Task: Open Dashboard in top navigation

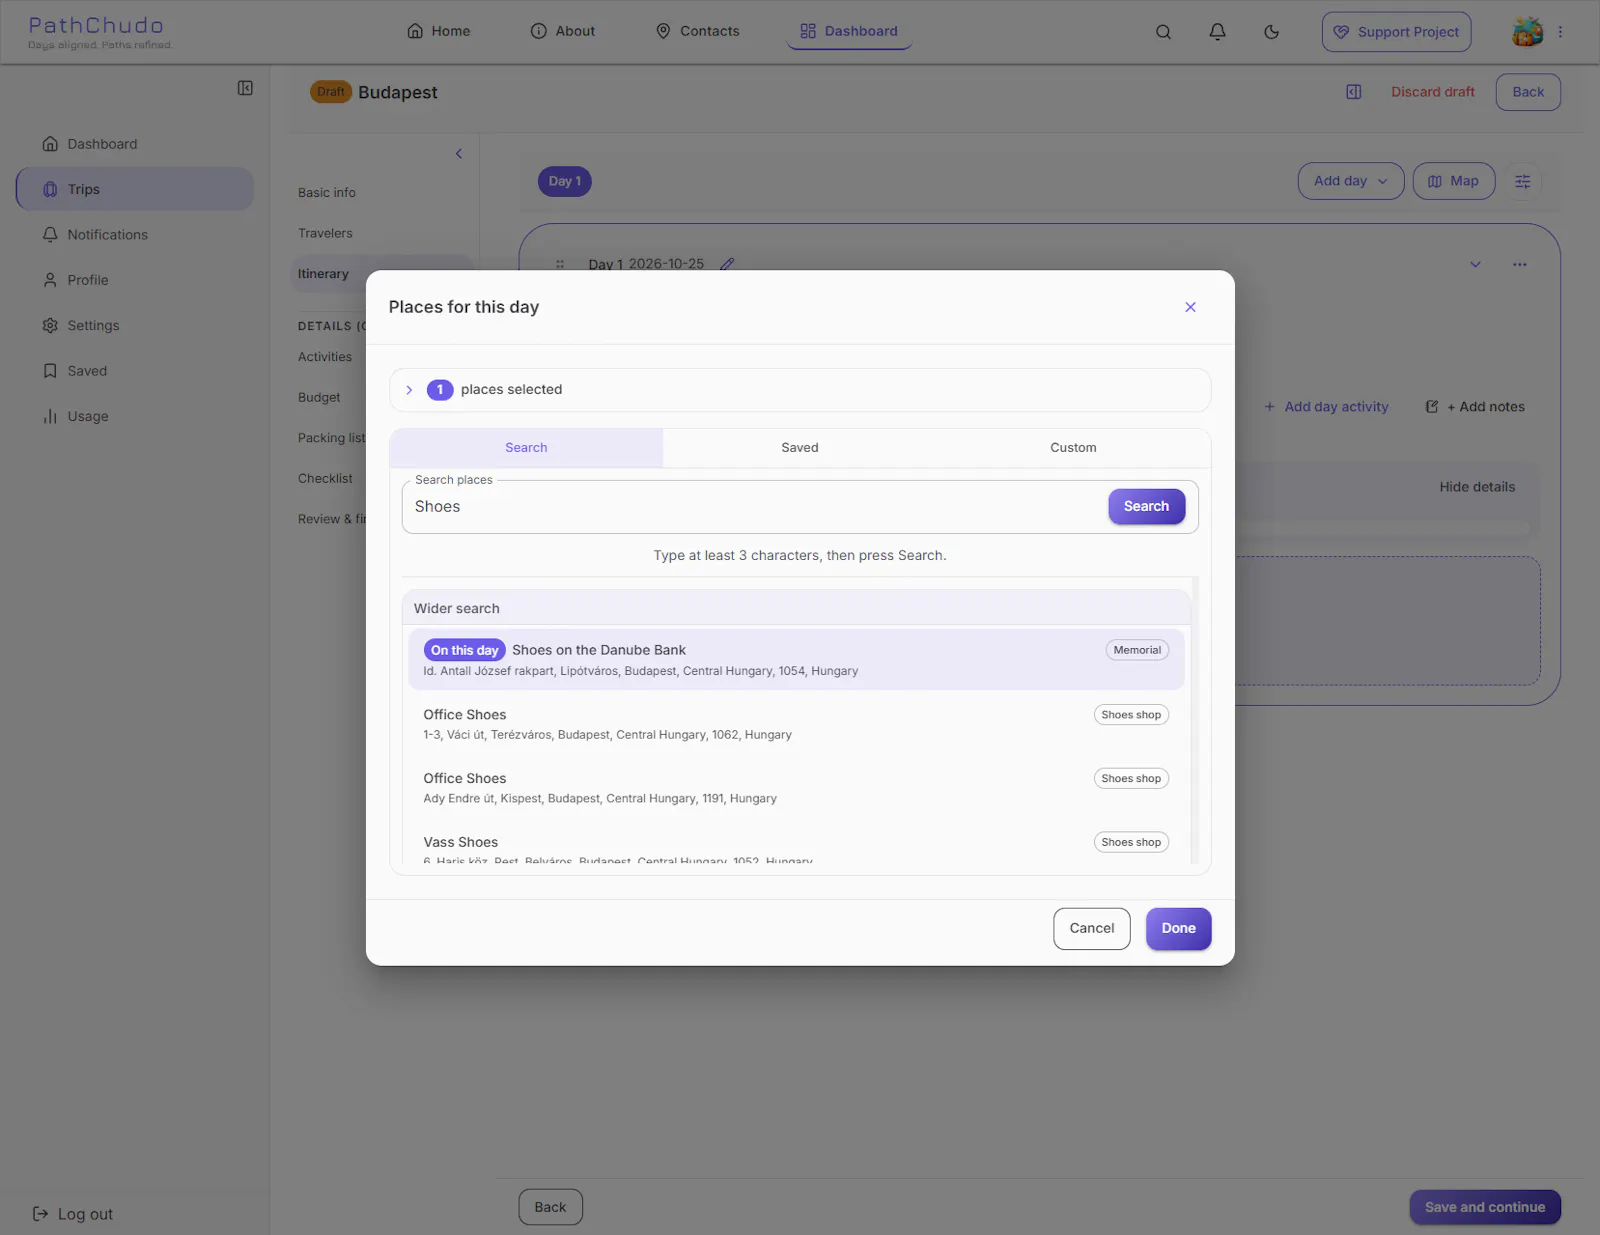Action: point(849,32)
